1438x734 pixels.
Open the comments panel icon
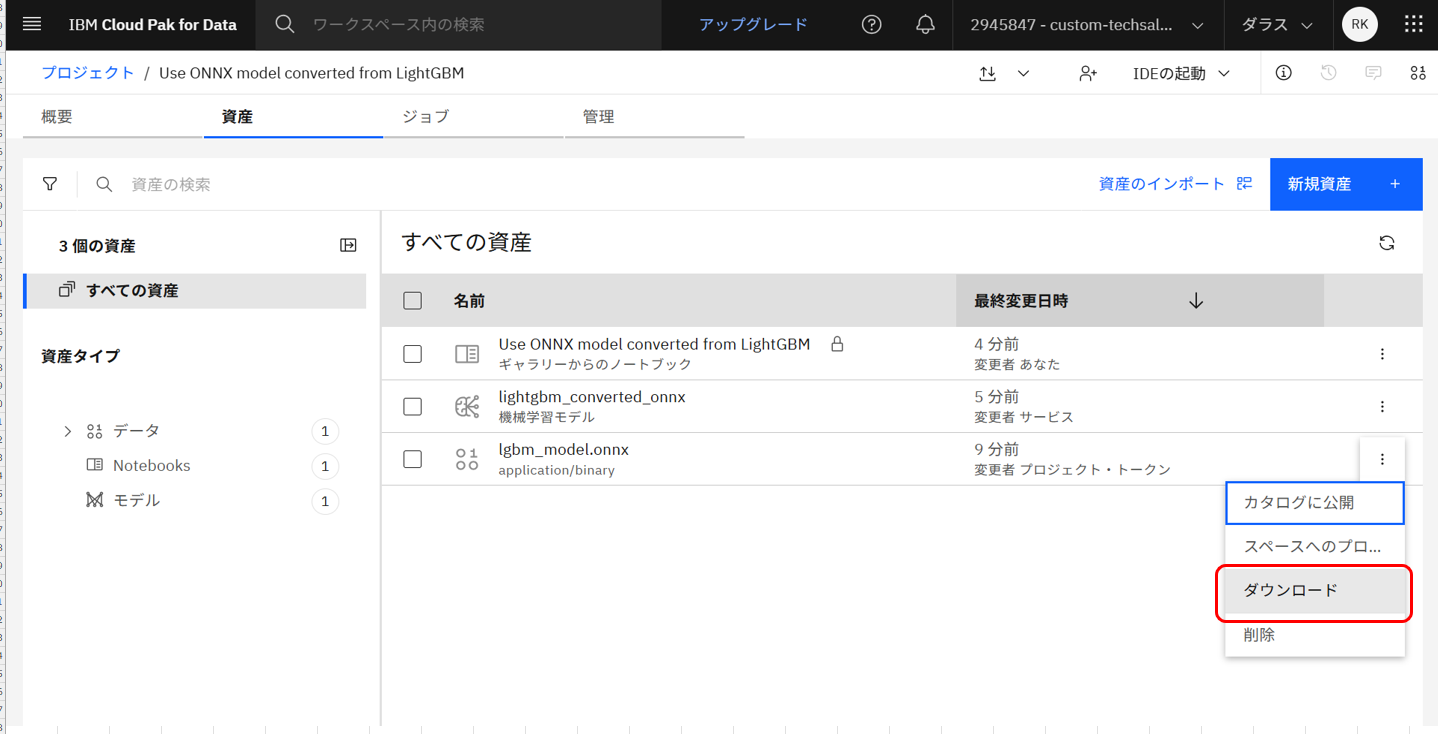1372,72
